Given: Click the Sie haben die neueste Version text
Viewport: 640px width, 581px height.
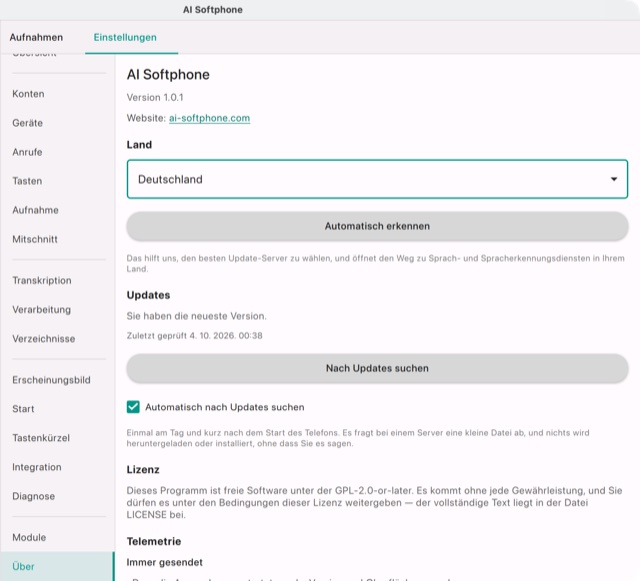Looking at the screenshot, I should point(196,316).
